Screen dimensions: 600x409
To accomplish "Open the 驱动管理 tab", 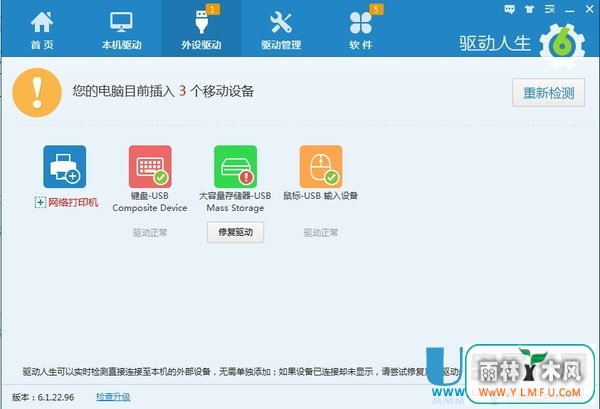I will pos(281,29).
